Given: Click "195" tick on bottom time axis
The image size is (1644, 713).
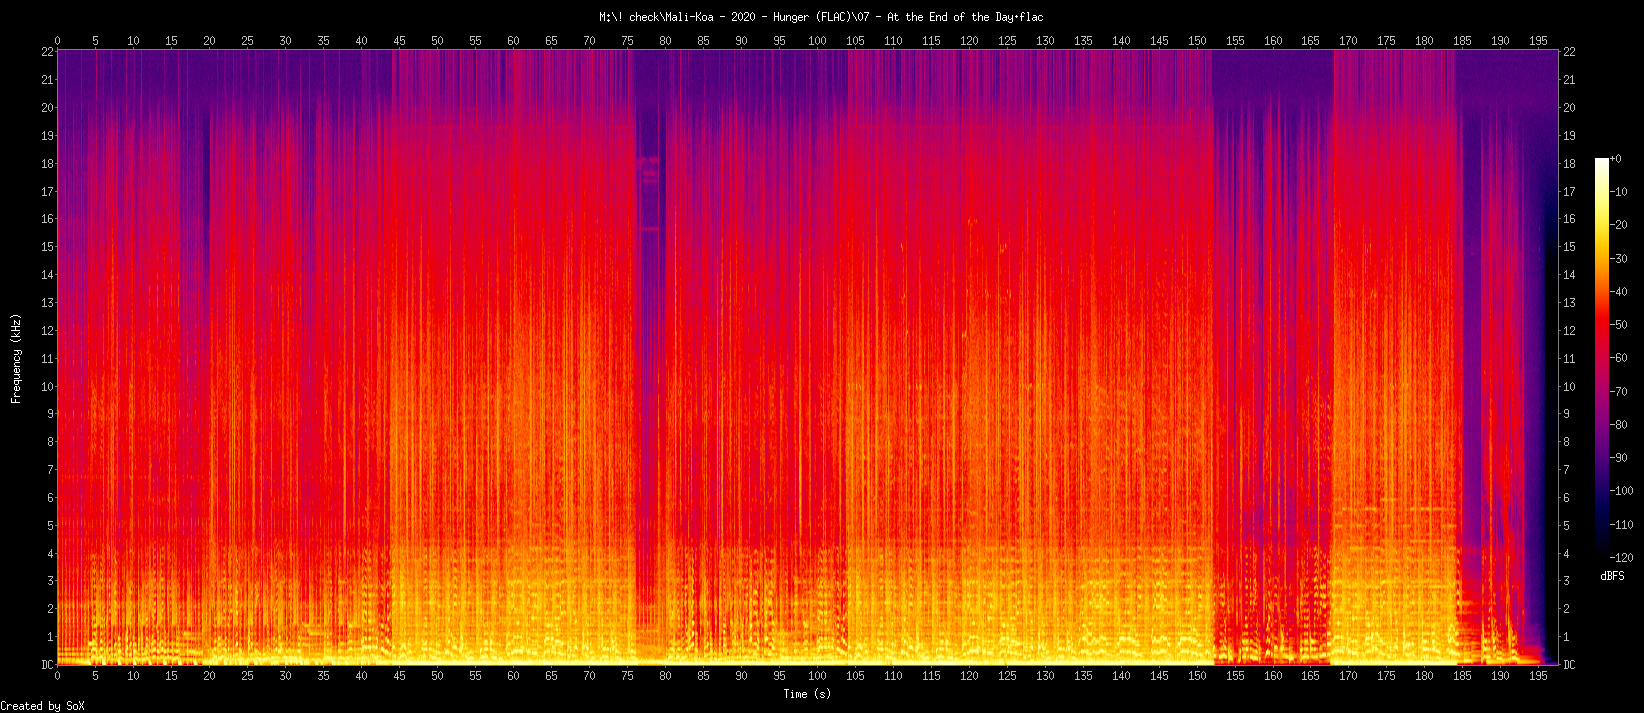Looking at the screenshot, I should click(1539, 676).
